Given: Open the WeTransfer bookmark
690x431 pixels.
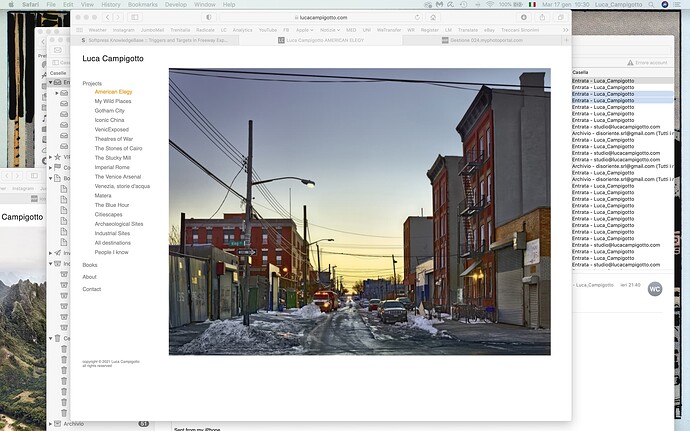Looking at the screenshot, I should point(389,30).
